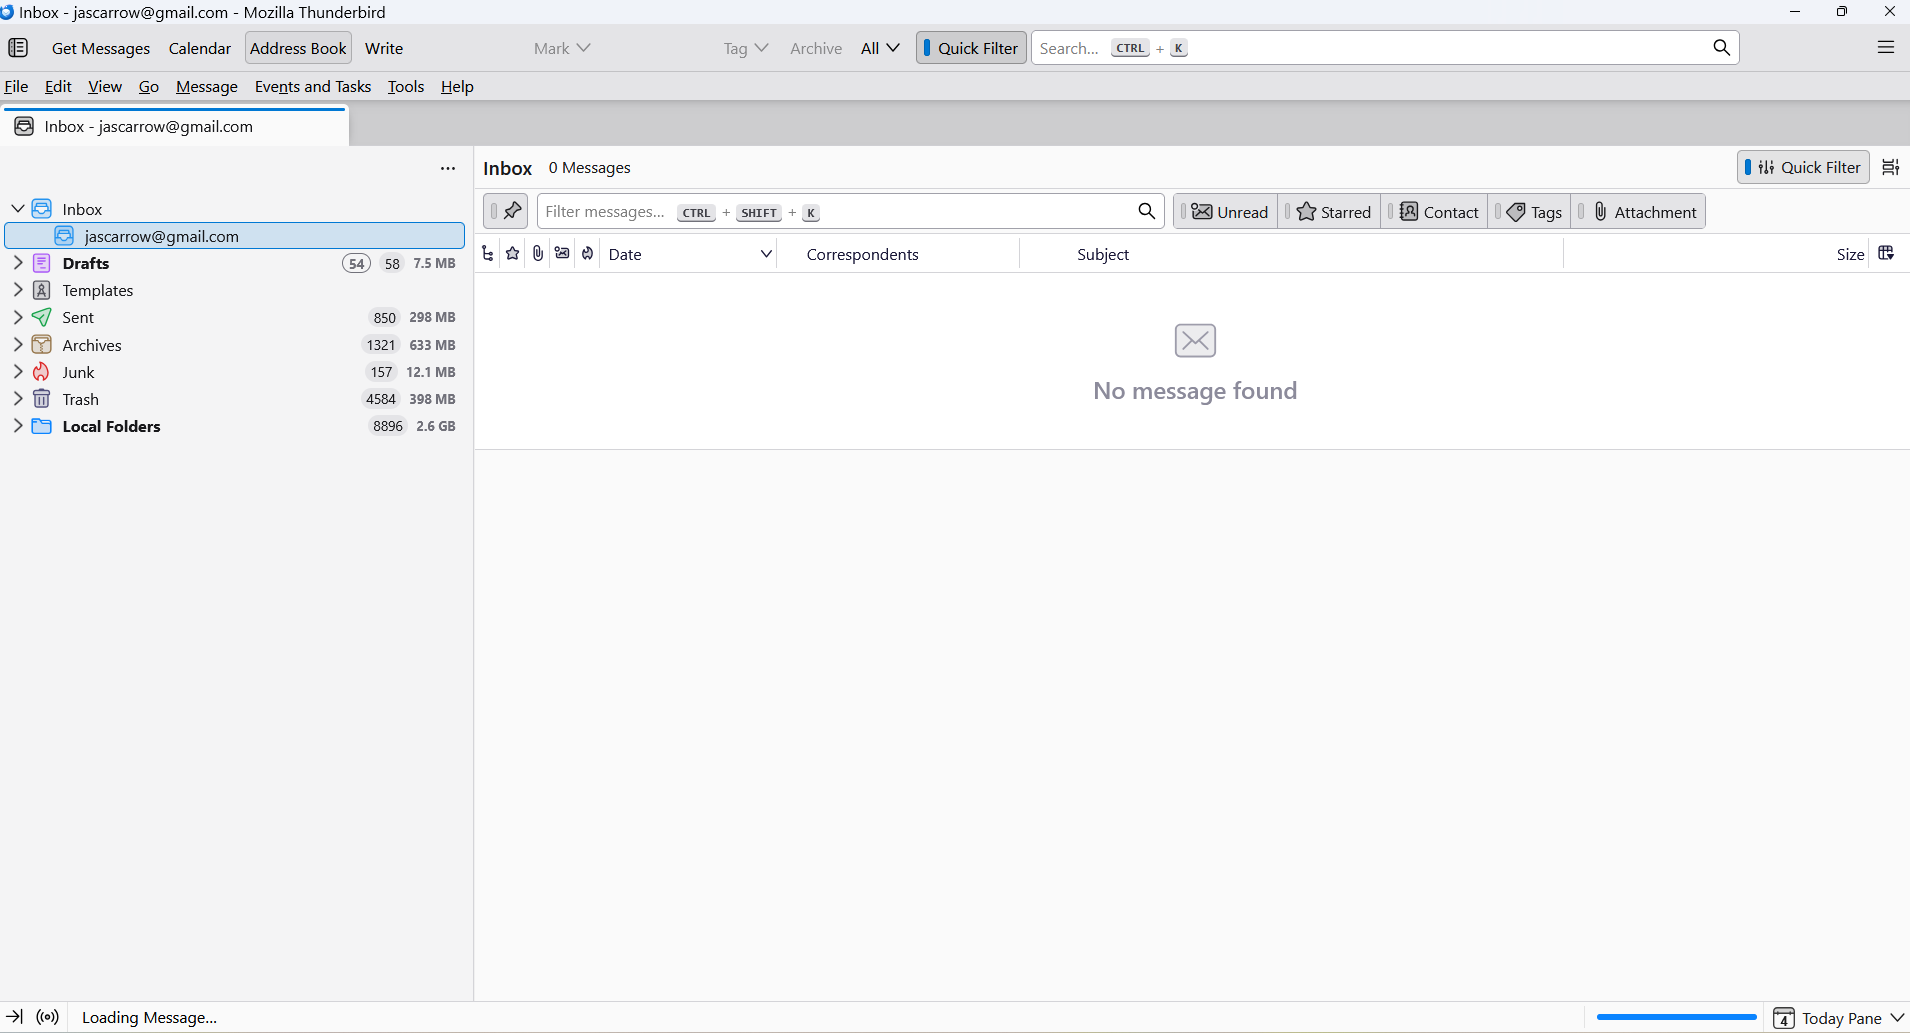The image size is (1910, 1033).
Task: Click the message list display options icon
Action: pos(1890,168)
